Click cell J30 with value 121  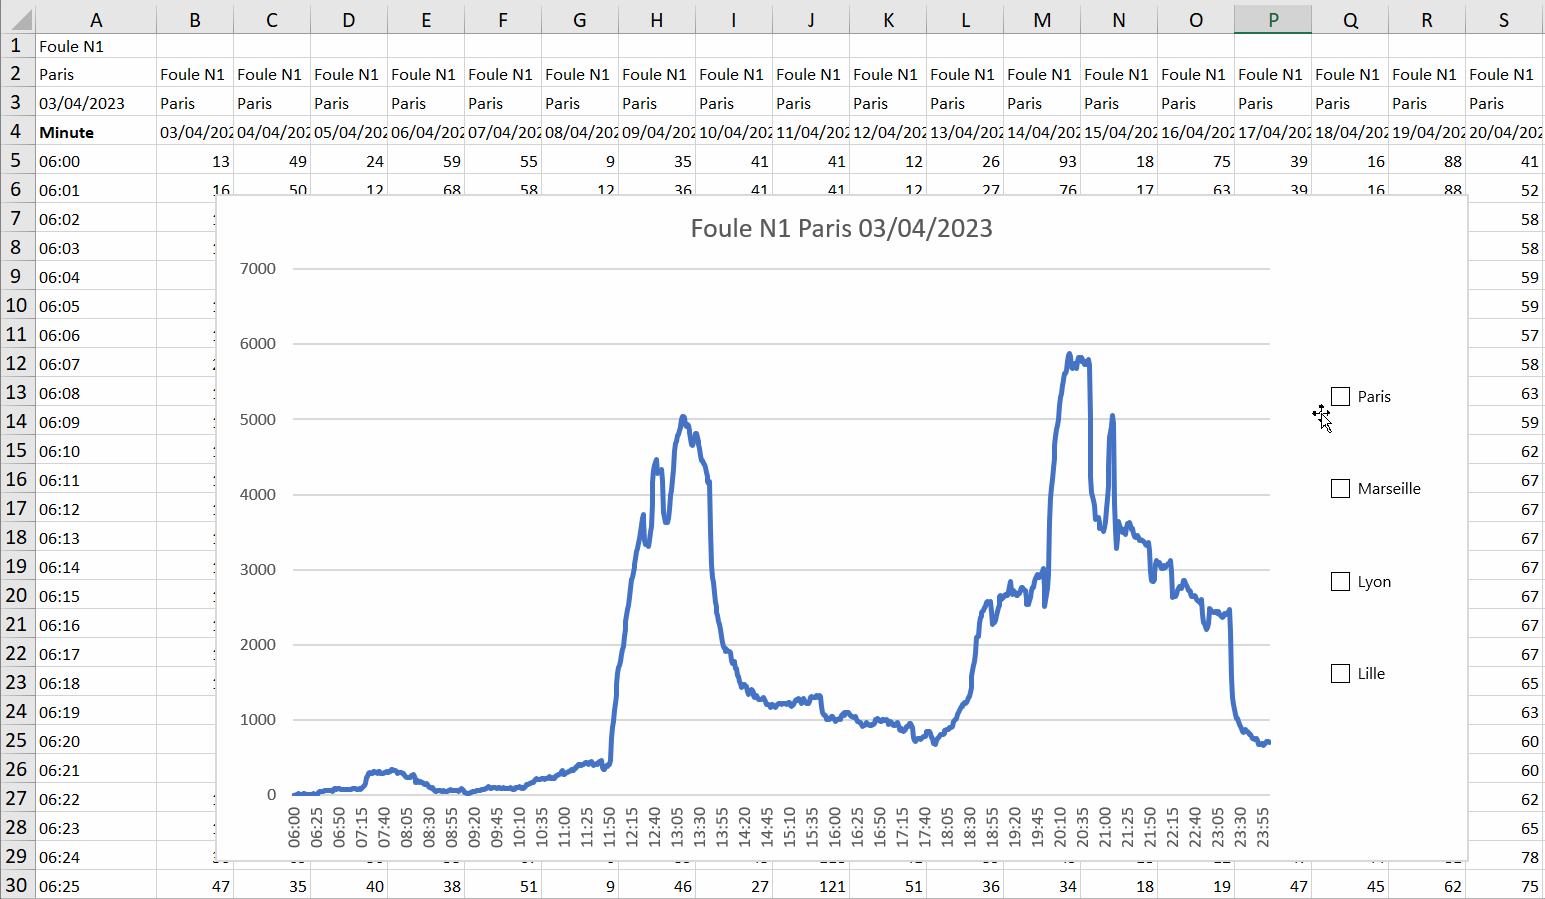(x=811, y=886)
